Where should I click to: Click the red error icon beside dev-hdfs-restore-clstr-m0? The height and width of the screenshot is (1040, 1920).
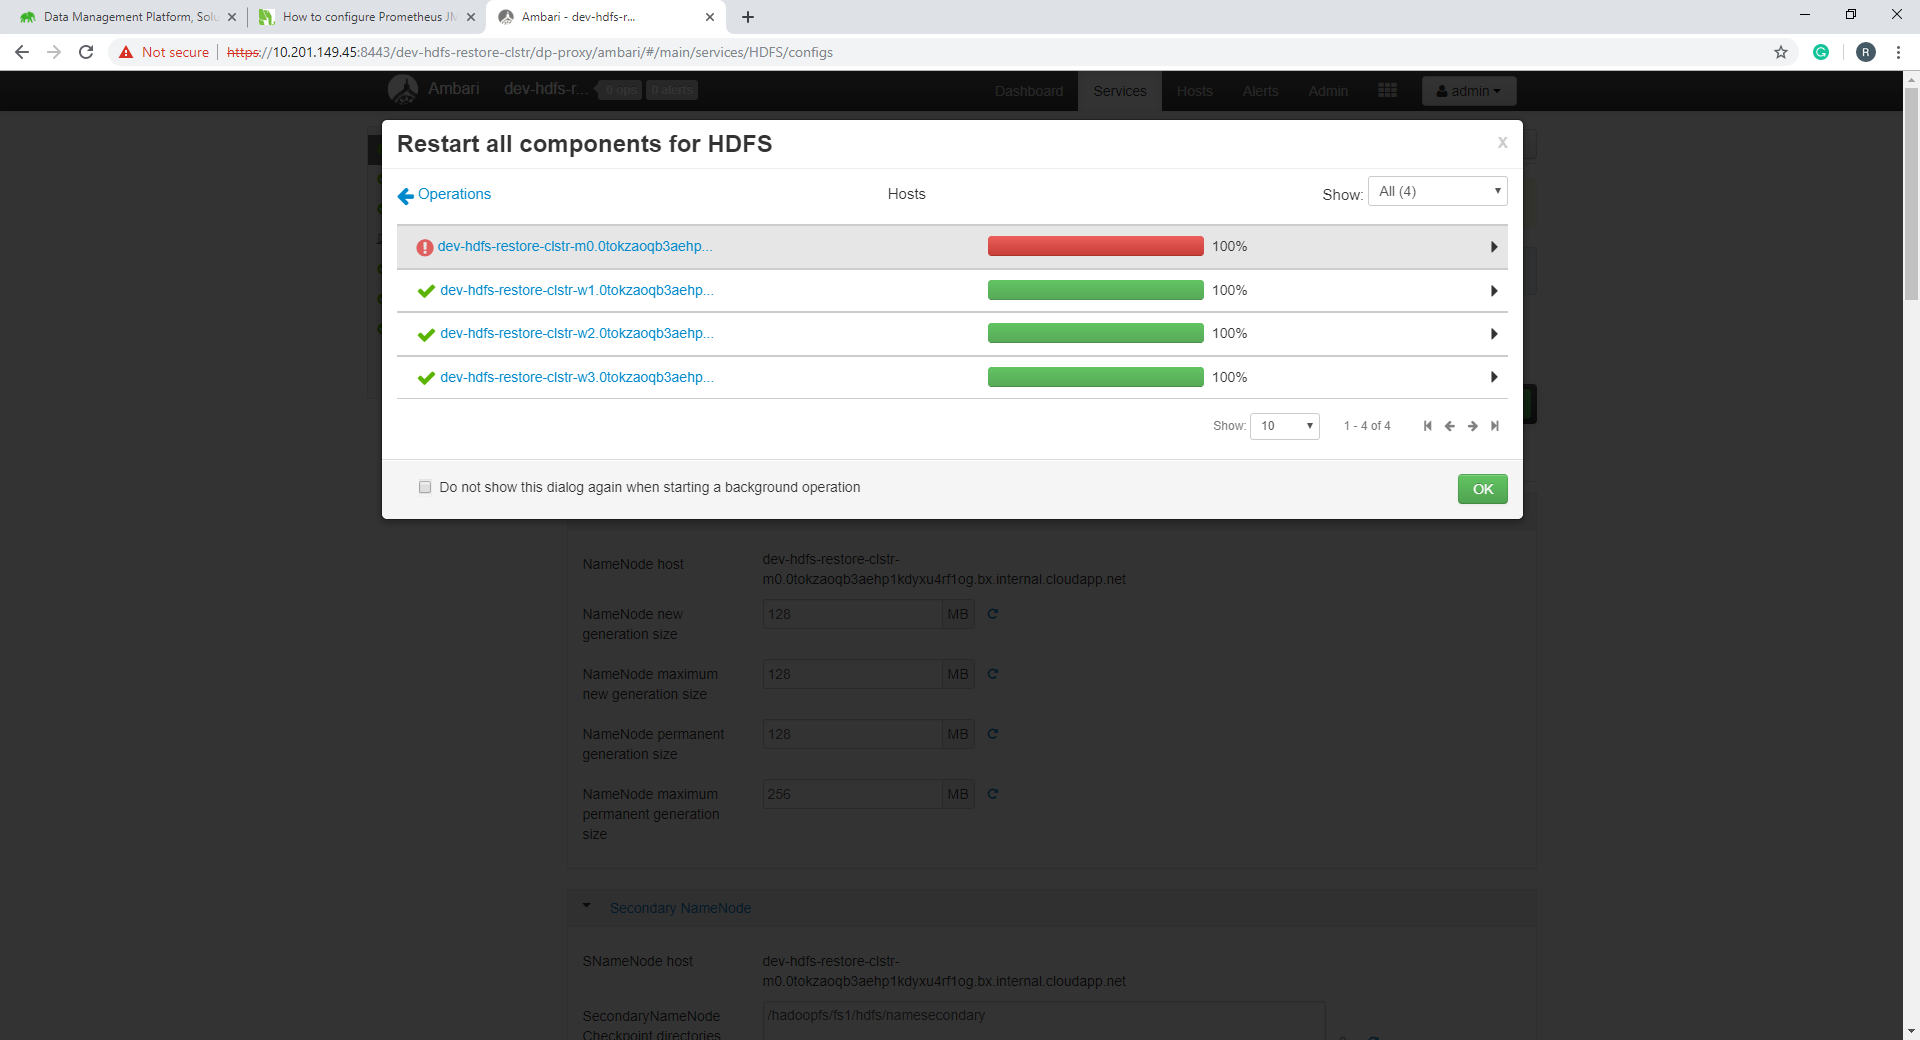coord(425,246)
